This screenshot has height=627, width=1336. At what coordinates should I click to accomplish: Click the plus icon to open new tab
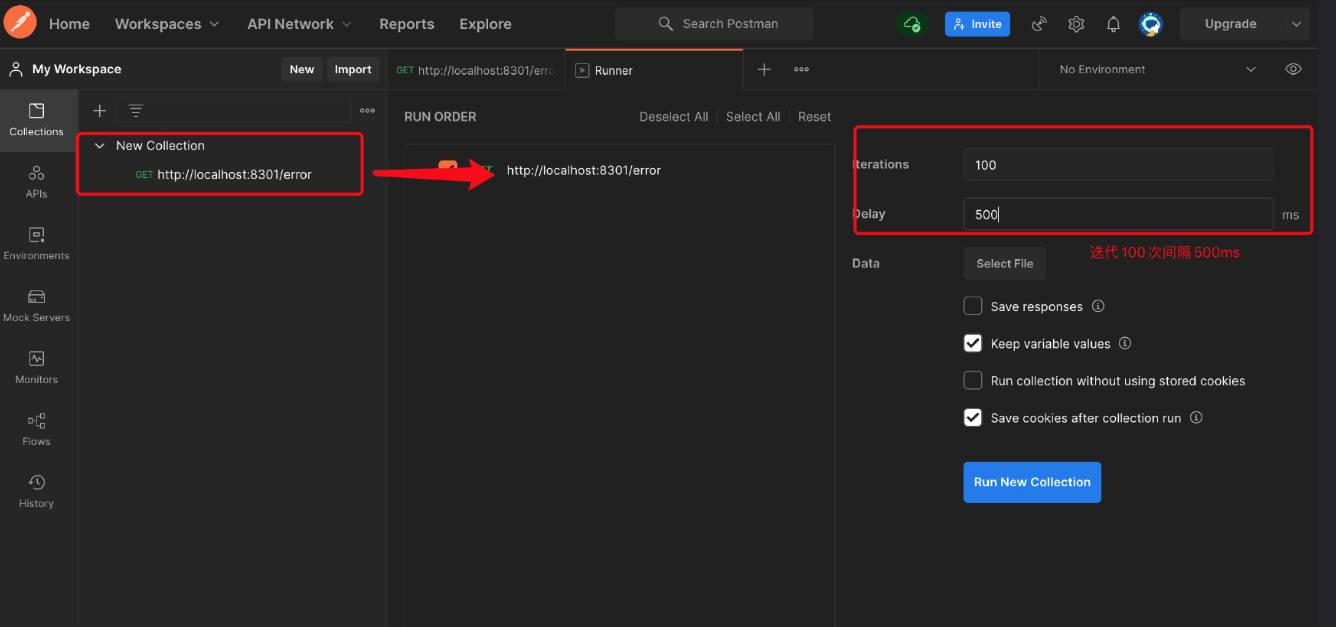tap(764, 69)
